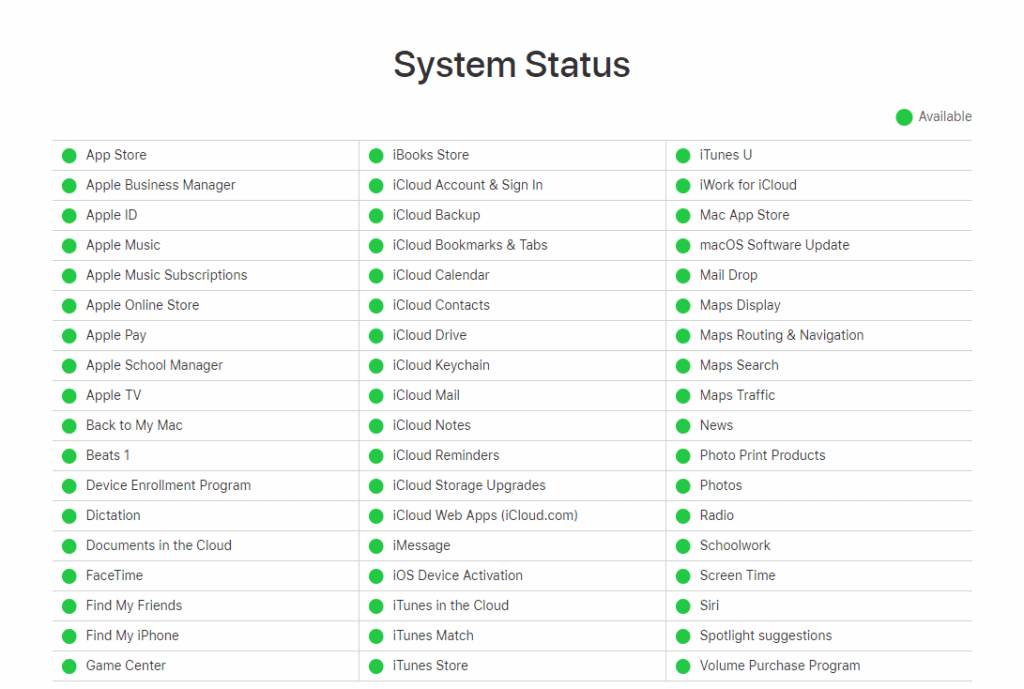Click the status dot beside Maps Traffic

coord(683,396)
